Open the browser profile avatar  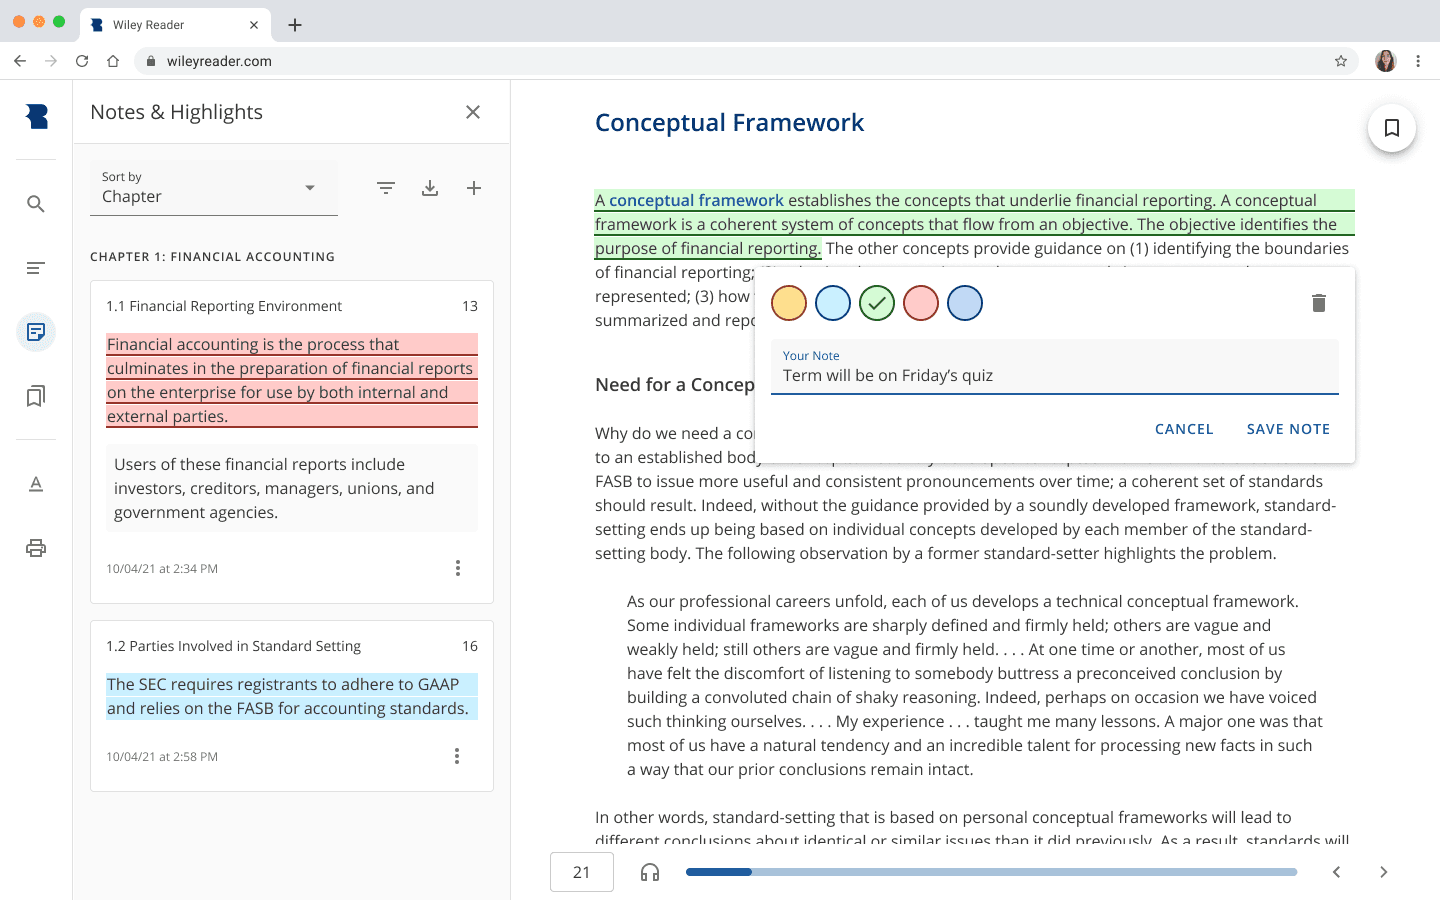[1385, 61]
